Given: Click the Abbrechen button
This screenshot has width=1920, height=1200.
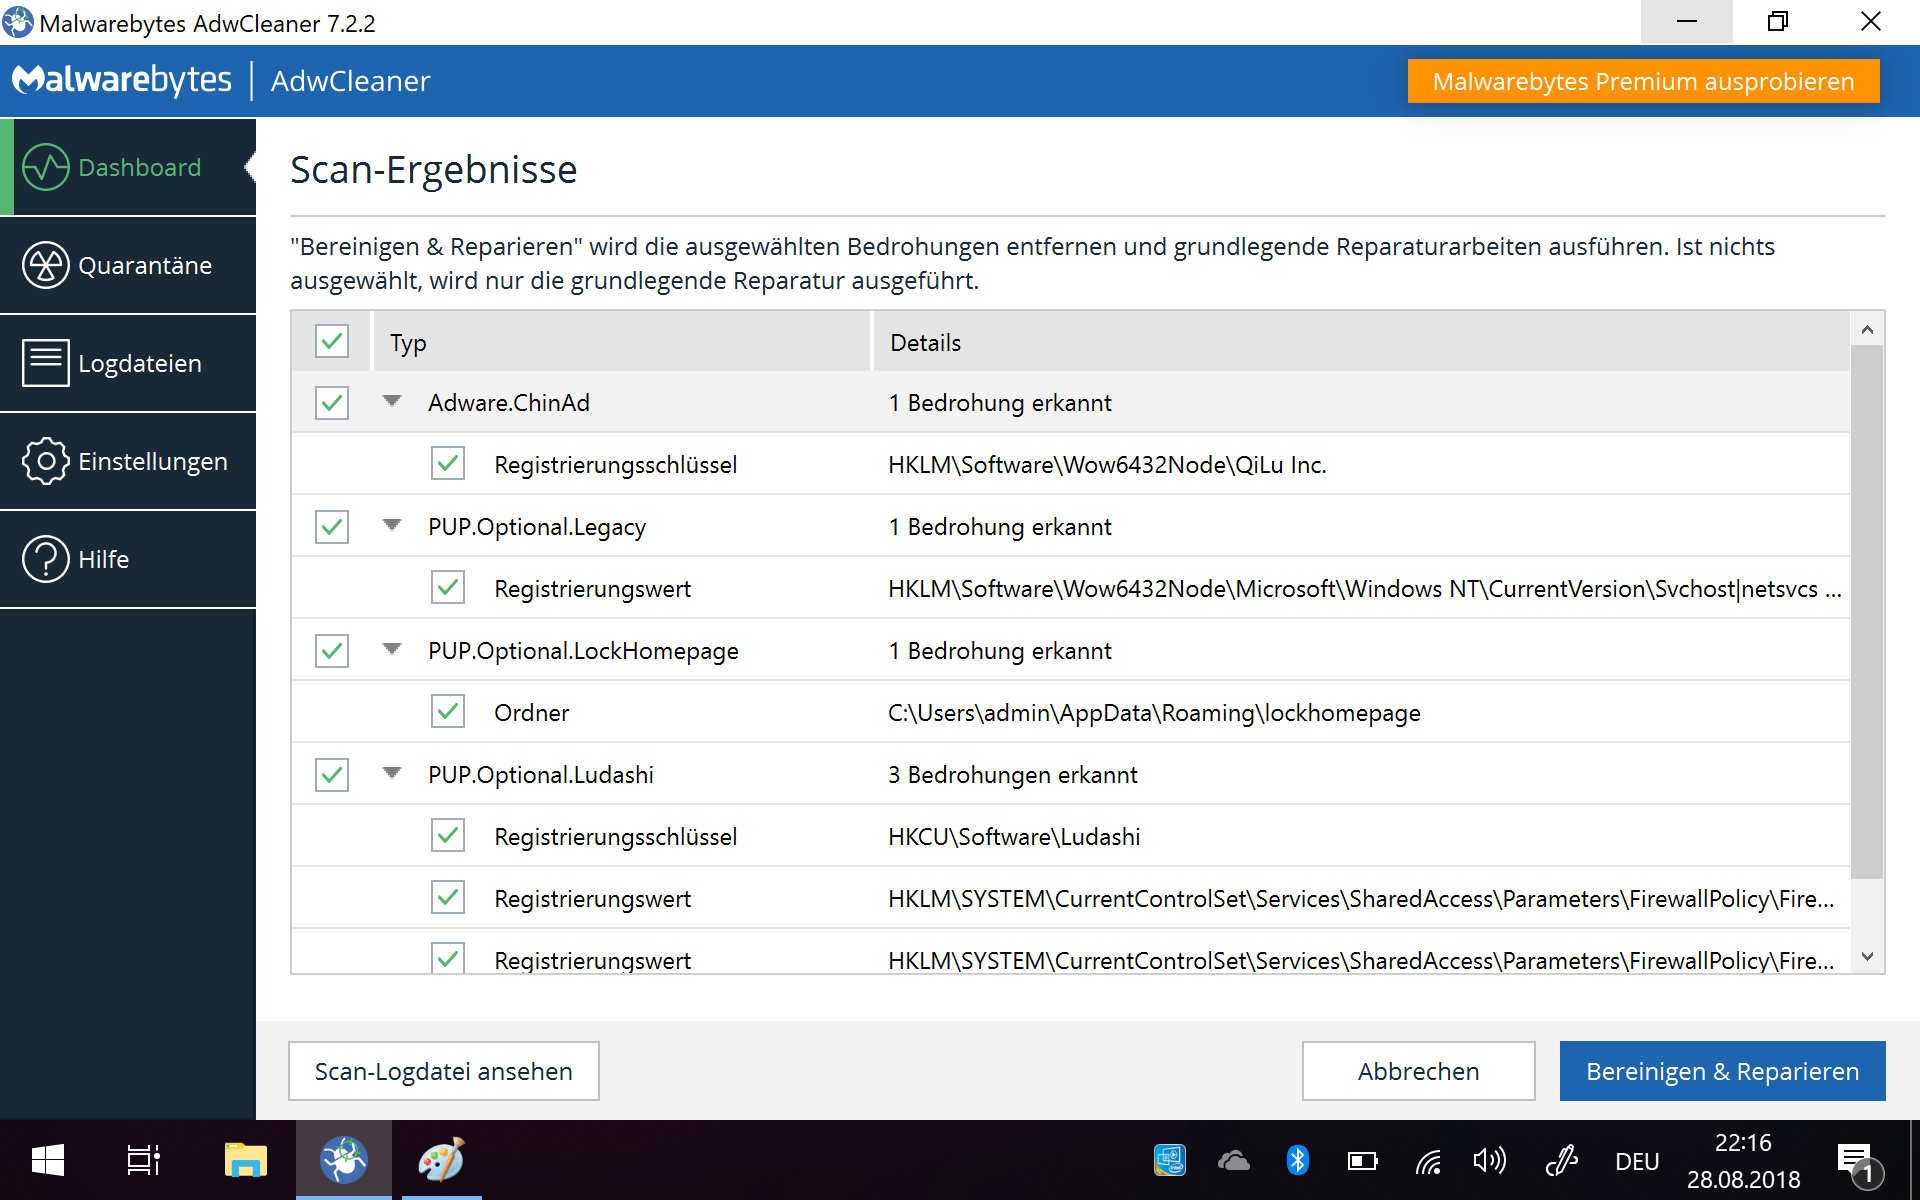Looking at the screenshot, I should tap(1418, 1071).
